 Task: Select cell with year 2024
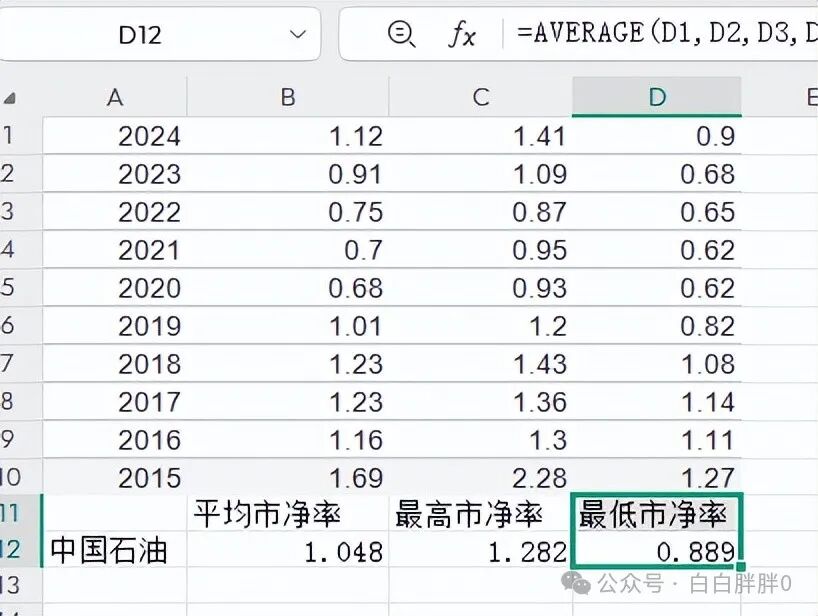[x=115, y=136]
